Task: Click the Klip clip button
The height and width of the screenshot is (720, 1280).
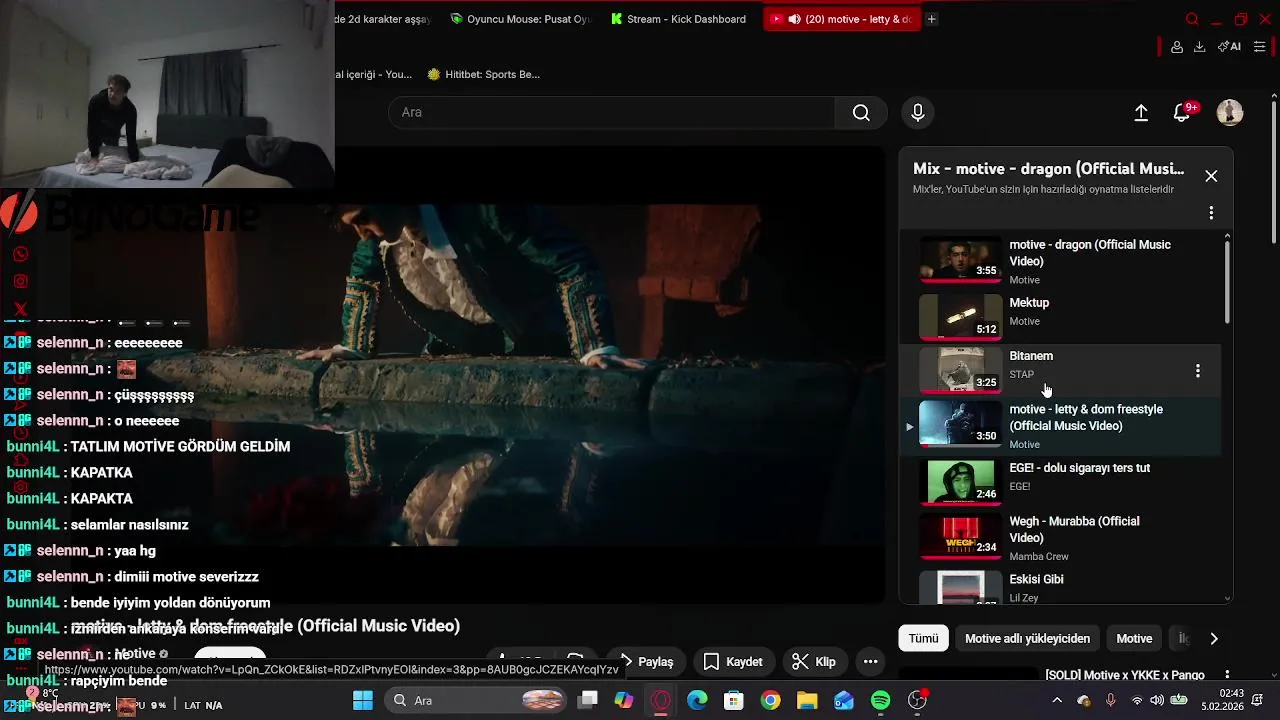Action: pos(814,662)
